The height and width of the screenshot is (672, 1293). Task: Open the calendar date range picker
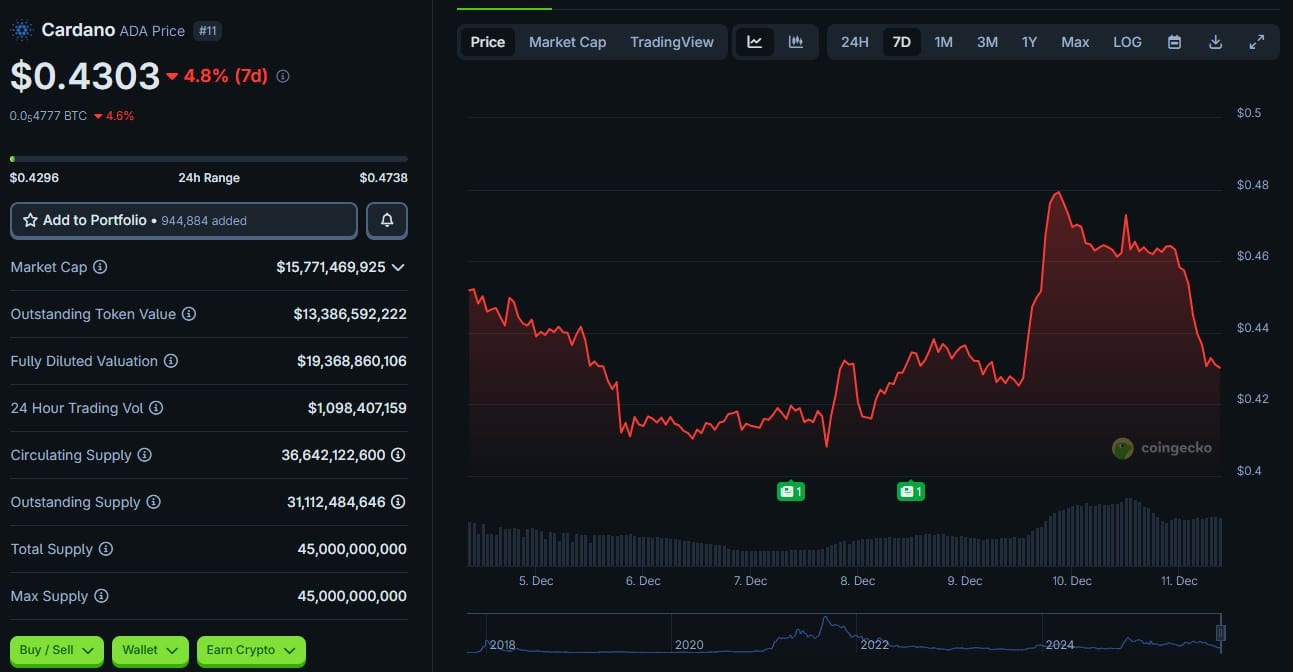coord(1175,42)
